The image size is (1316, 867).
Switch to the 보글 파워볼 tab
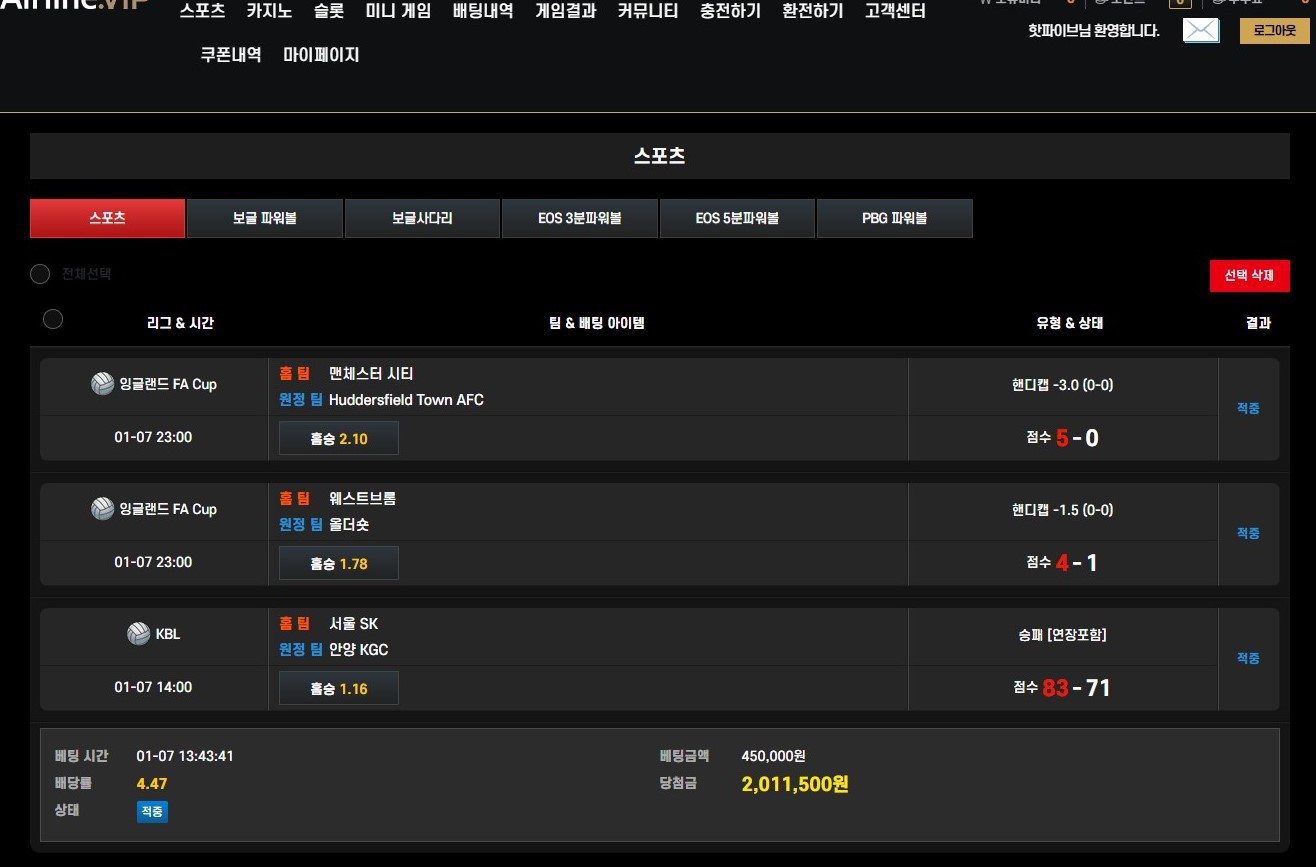(265, 218)
